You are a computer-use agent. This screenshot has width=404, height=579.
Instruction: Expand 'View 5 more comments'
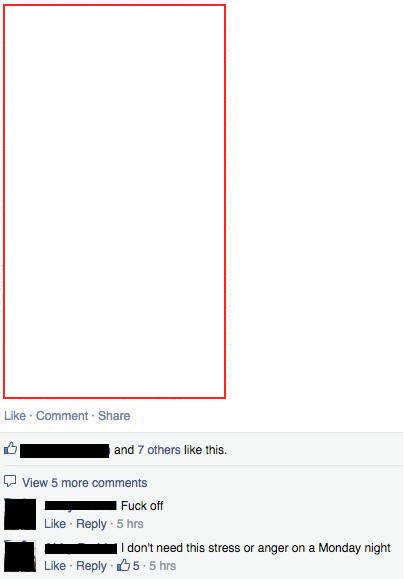point(85,483)
